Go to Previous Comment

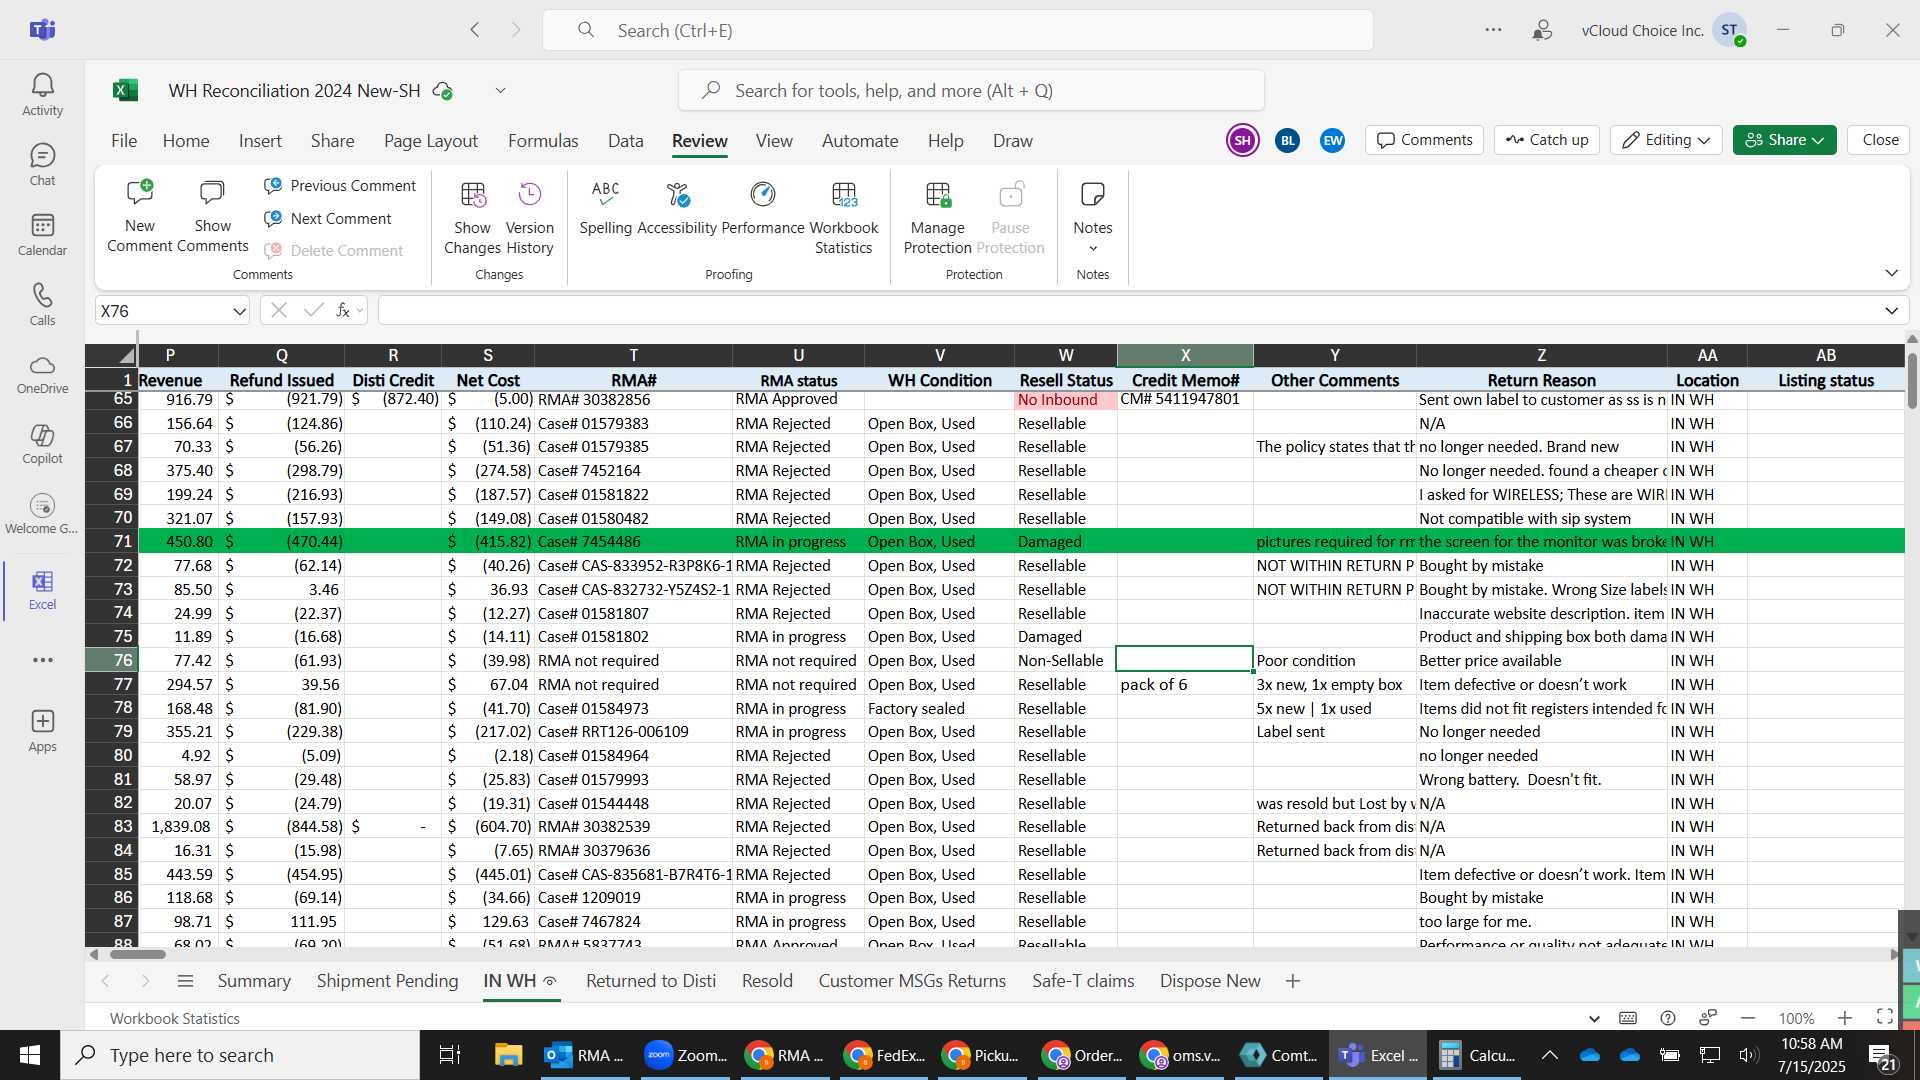(x=340, y=186)
